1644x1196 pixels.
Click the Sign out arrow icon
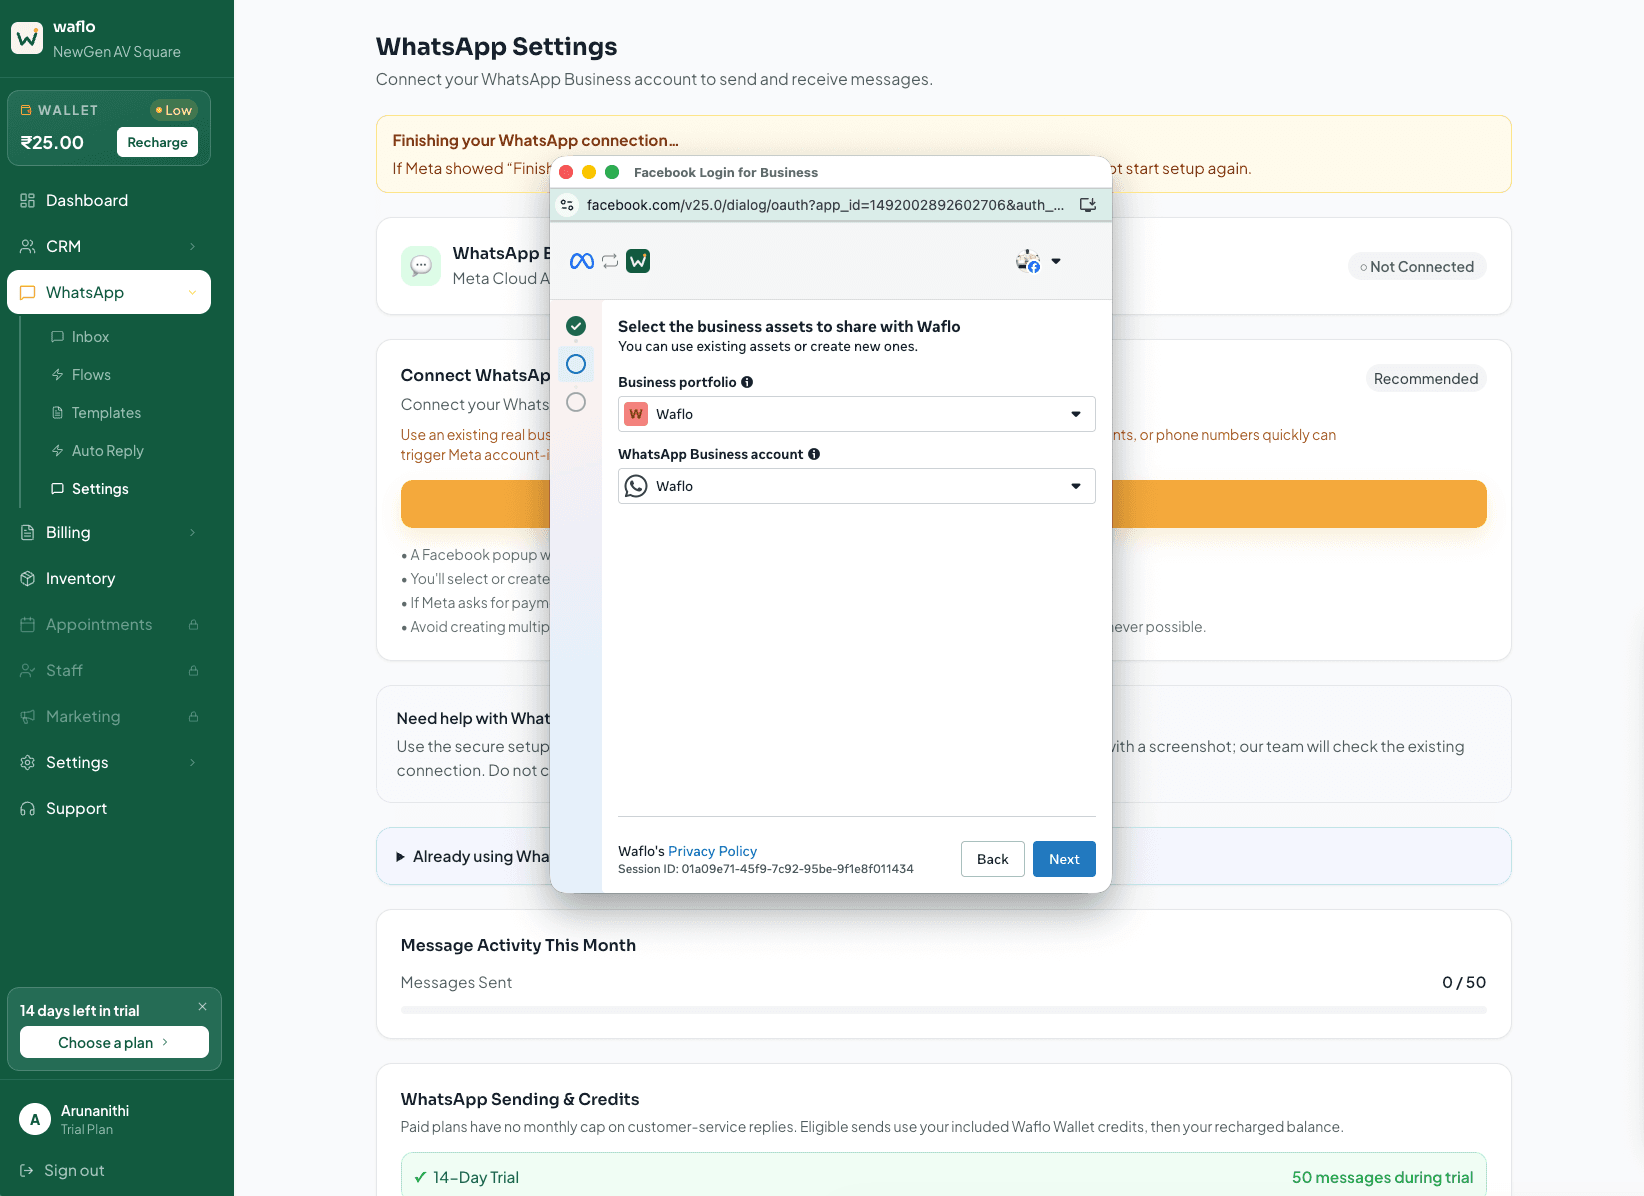click(27, 1170)
